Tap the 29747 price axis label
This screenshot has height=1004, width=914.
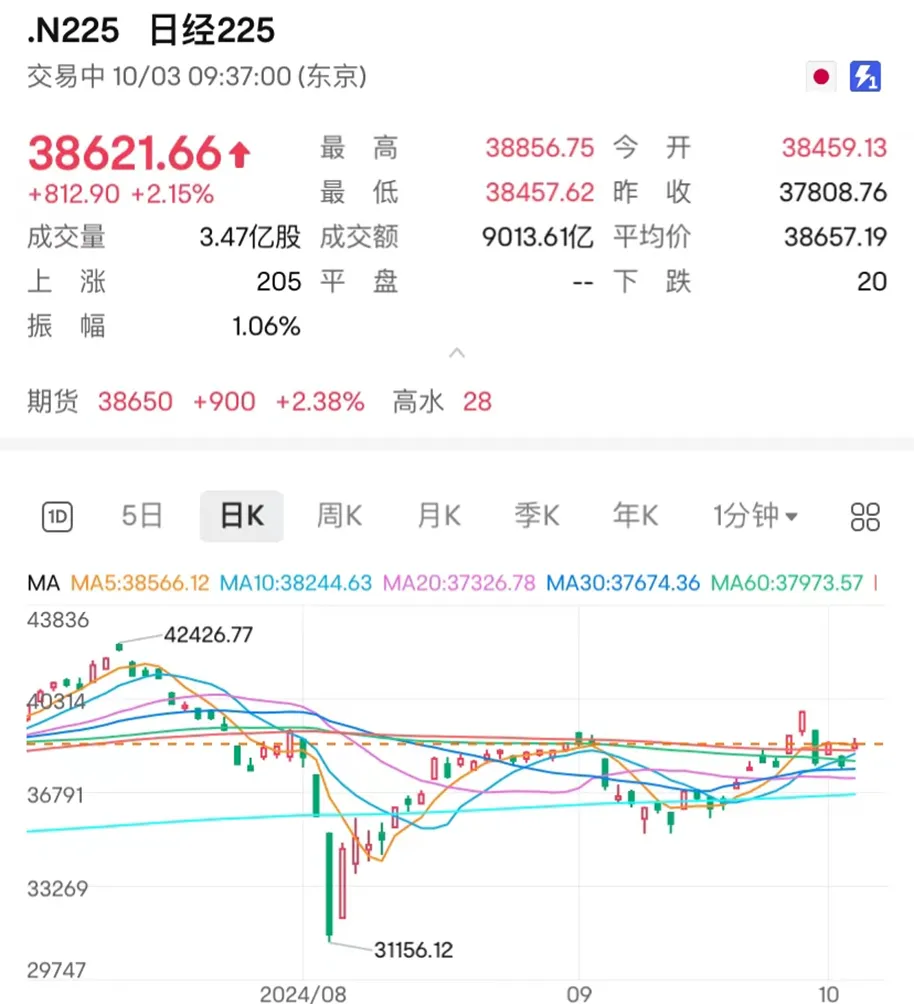coord(56,970)
